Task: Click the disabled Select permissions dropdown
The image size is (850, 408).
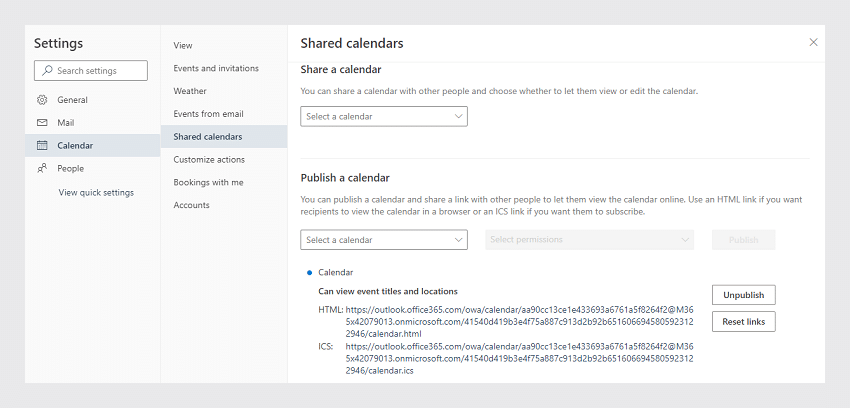Action: (589, 239)
